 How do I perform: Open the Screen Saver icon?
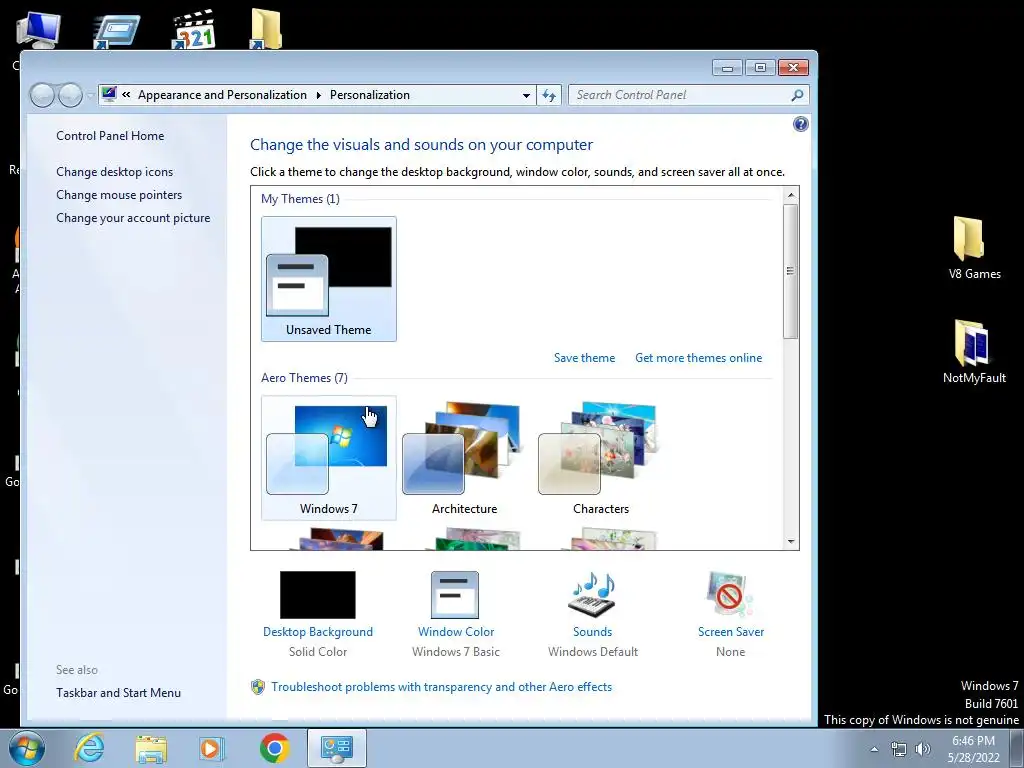click(x=729, y=595)
